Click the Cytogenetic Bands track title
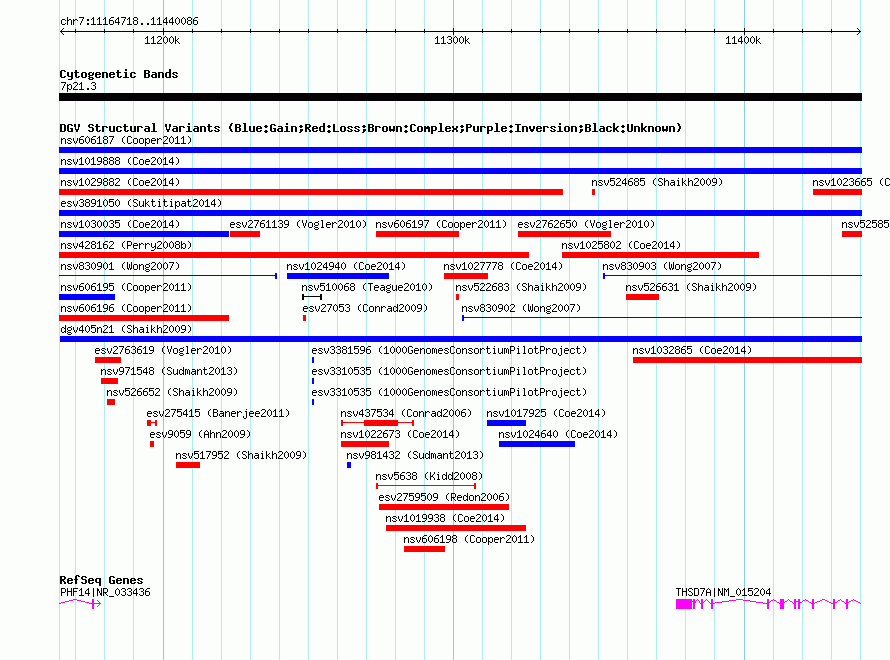The height and width of the screenshot is (660, 890). 119,74
